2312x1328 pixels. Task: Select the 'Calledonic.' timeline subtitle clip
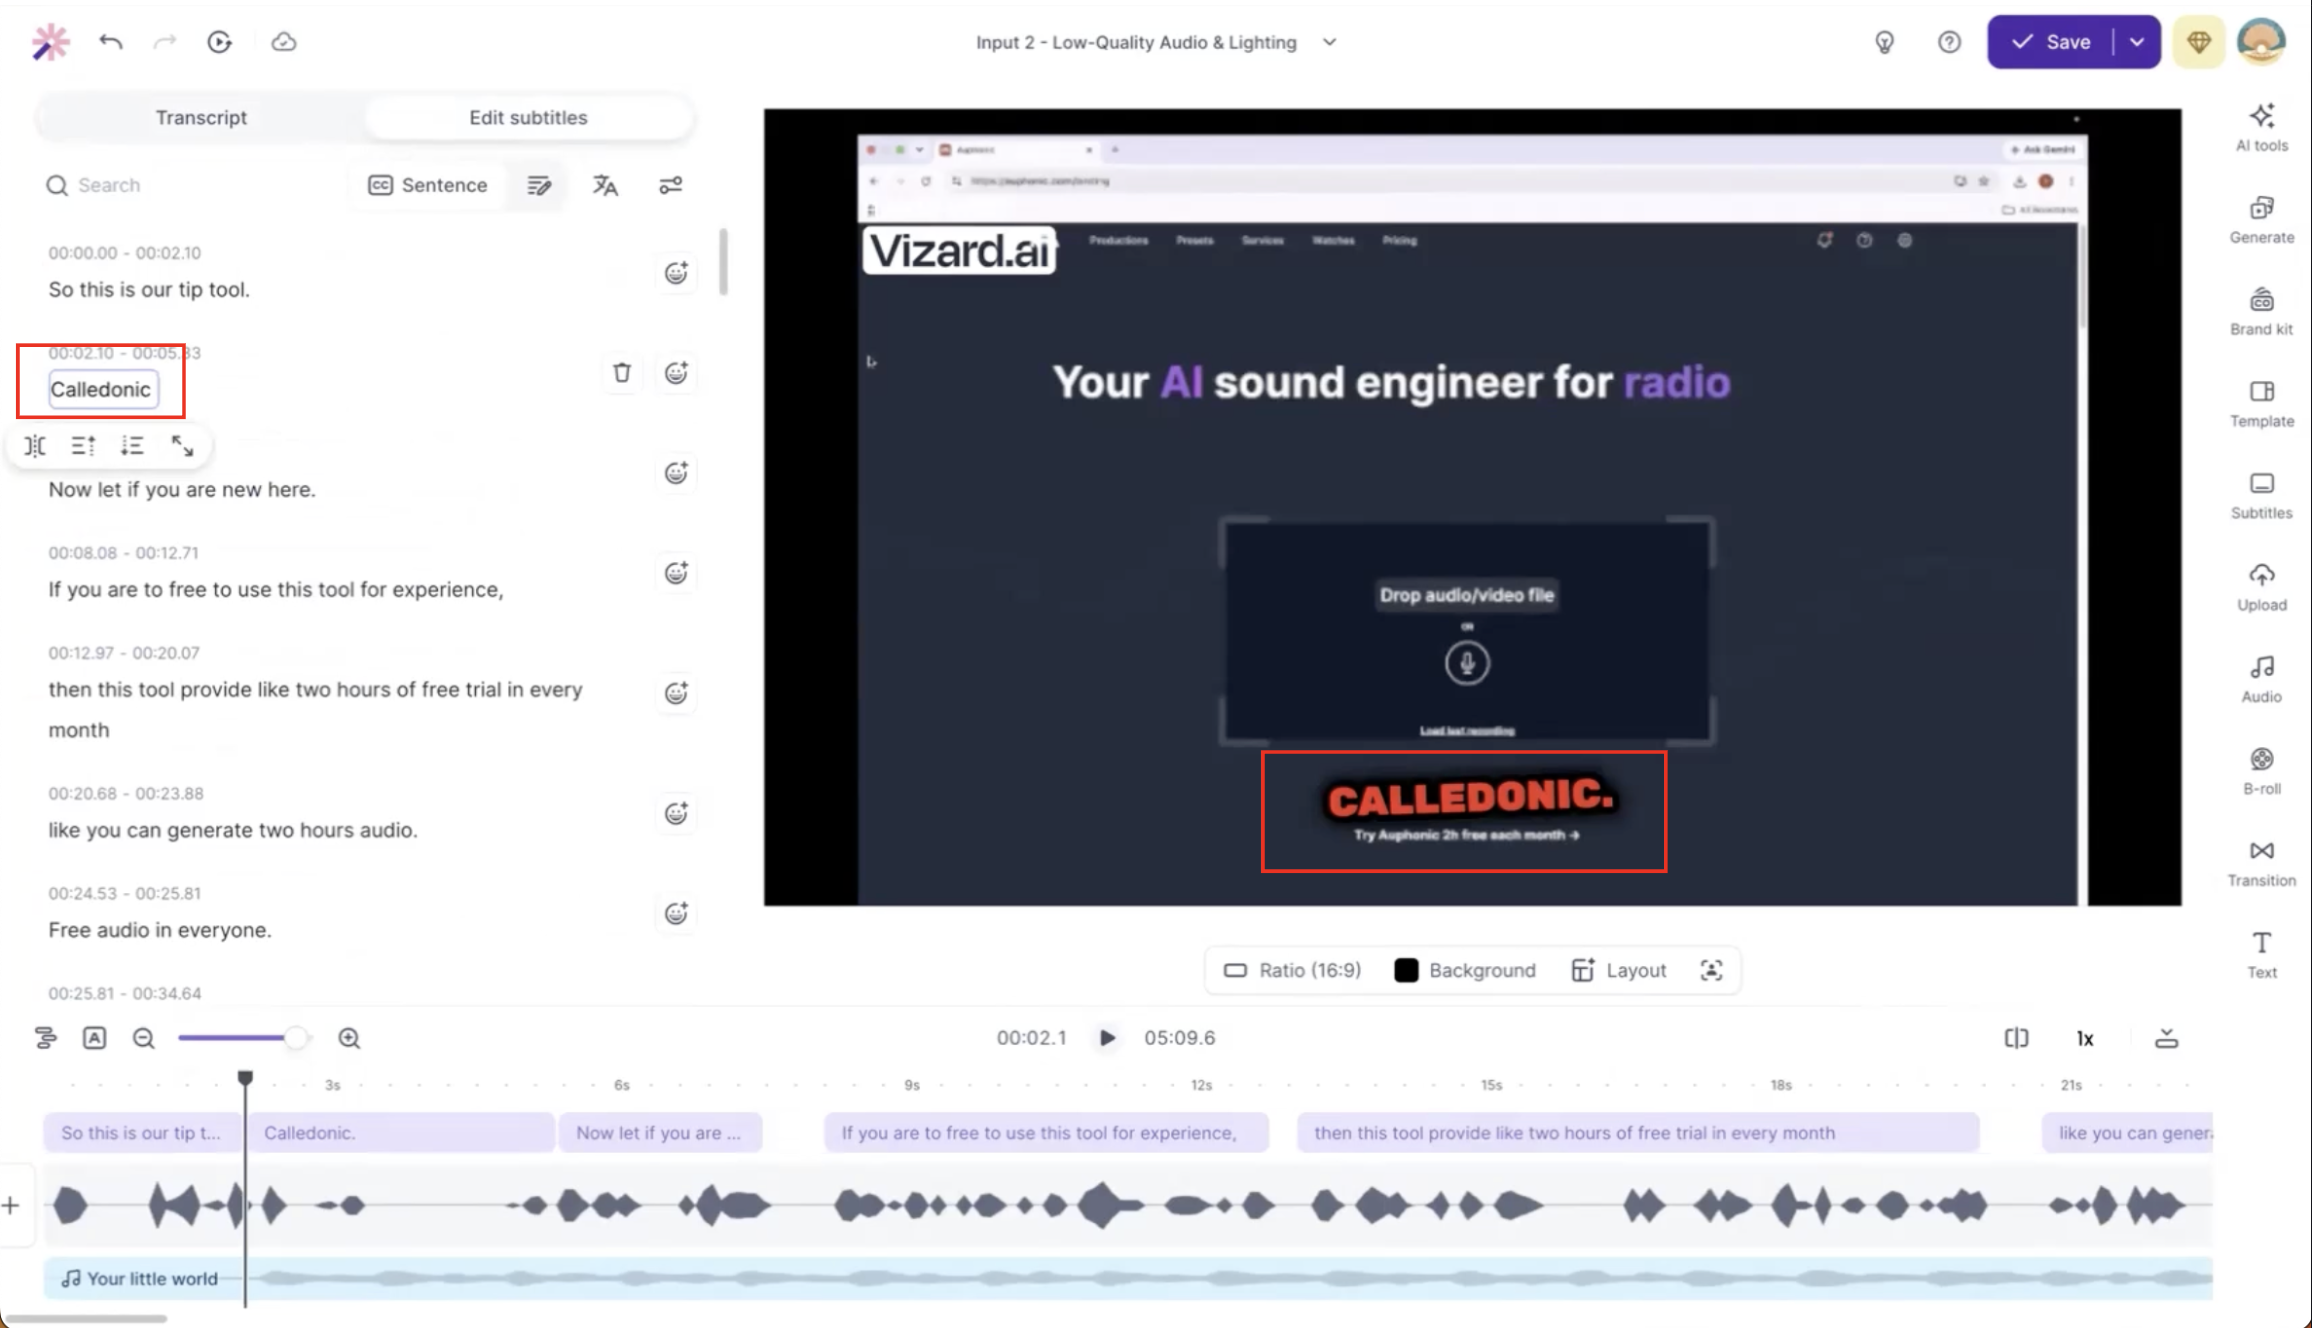[x=401, y=1133]
